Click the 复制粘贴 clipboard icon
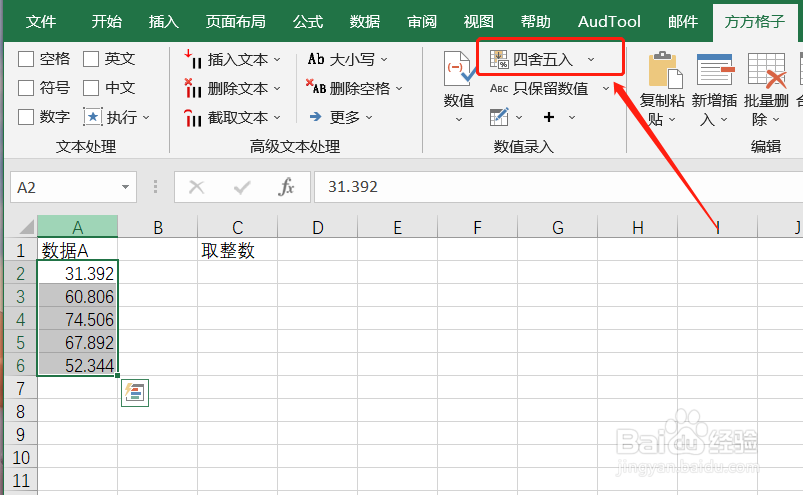The image size is (803, 495). pos(665,70)
